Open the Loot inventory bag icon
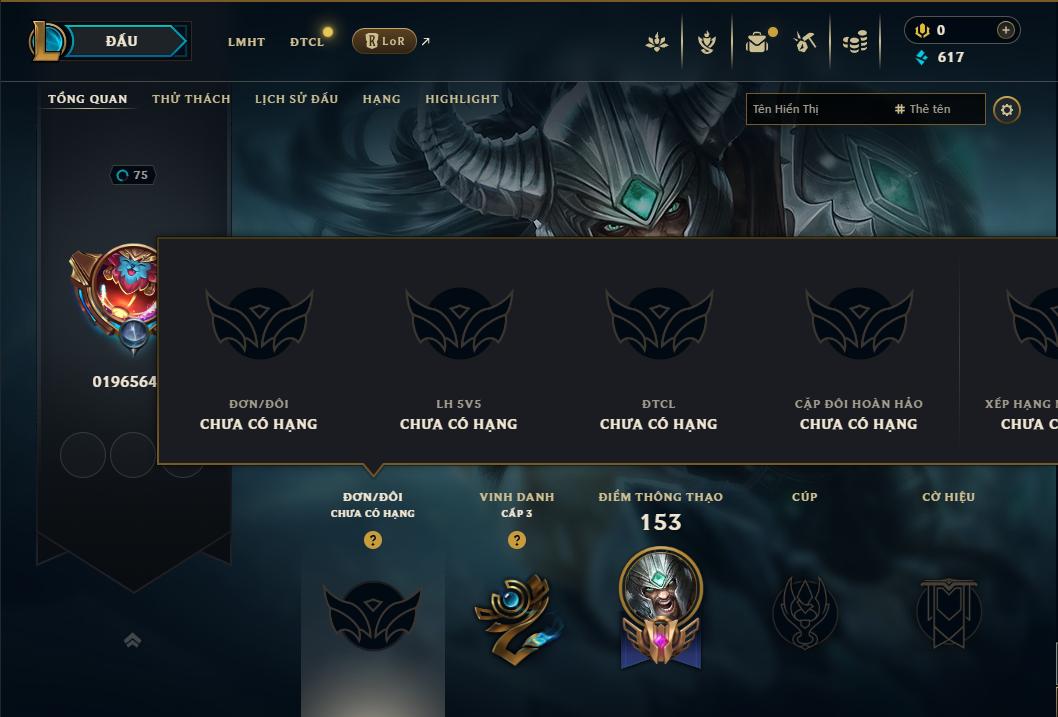This screenshot has height=717, width=1058. click(758, 42)
